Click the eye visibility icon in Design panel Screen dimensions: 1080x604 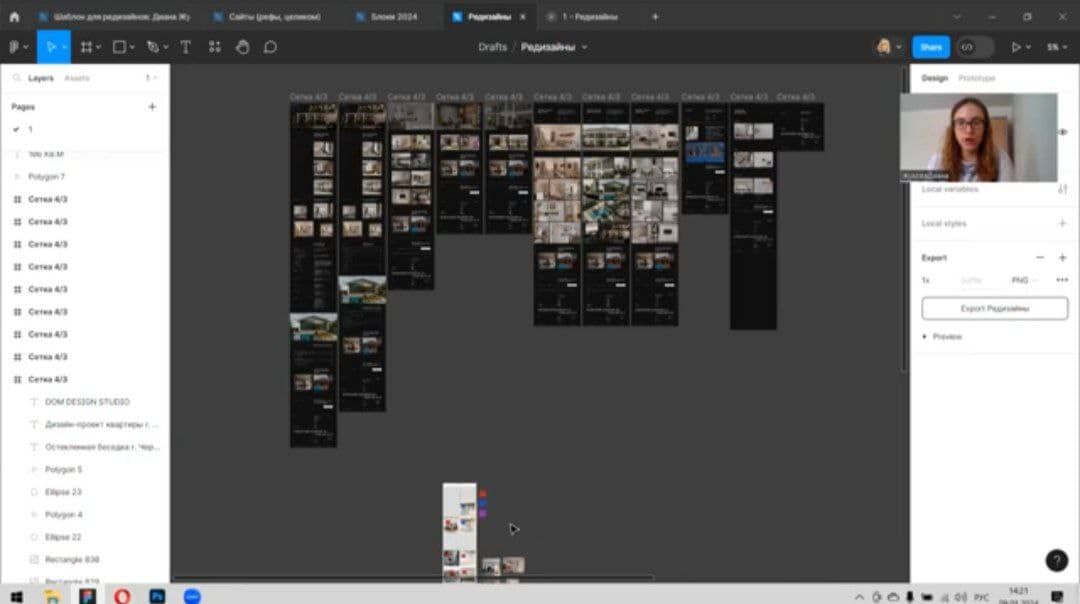click(1063, 132)
